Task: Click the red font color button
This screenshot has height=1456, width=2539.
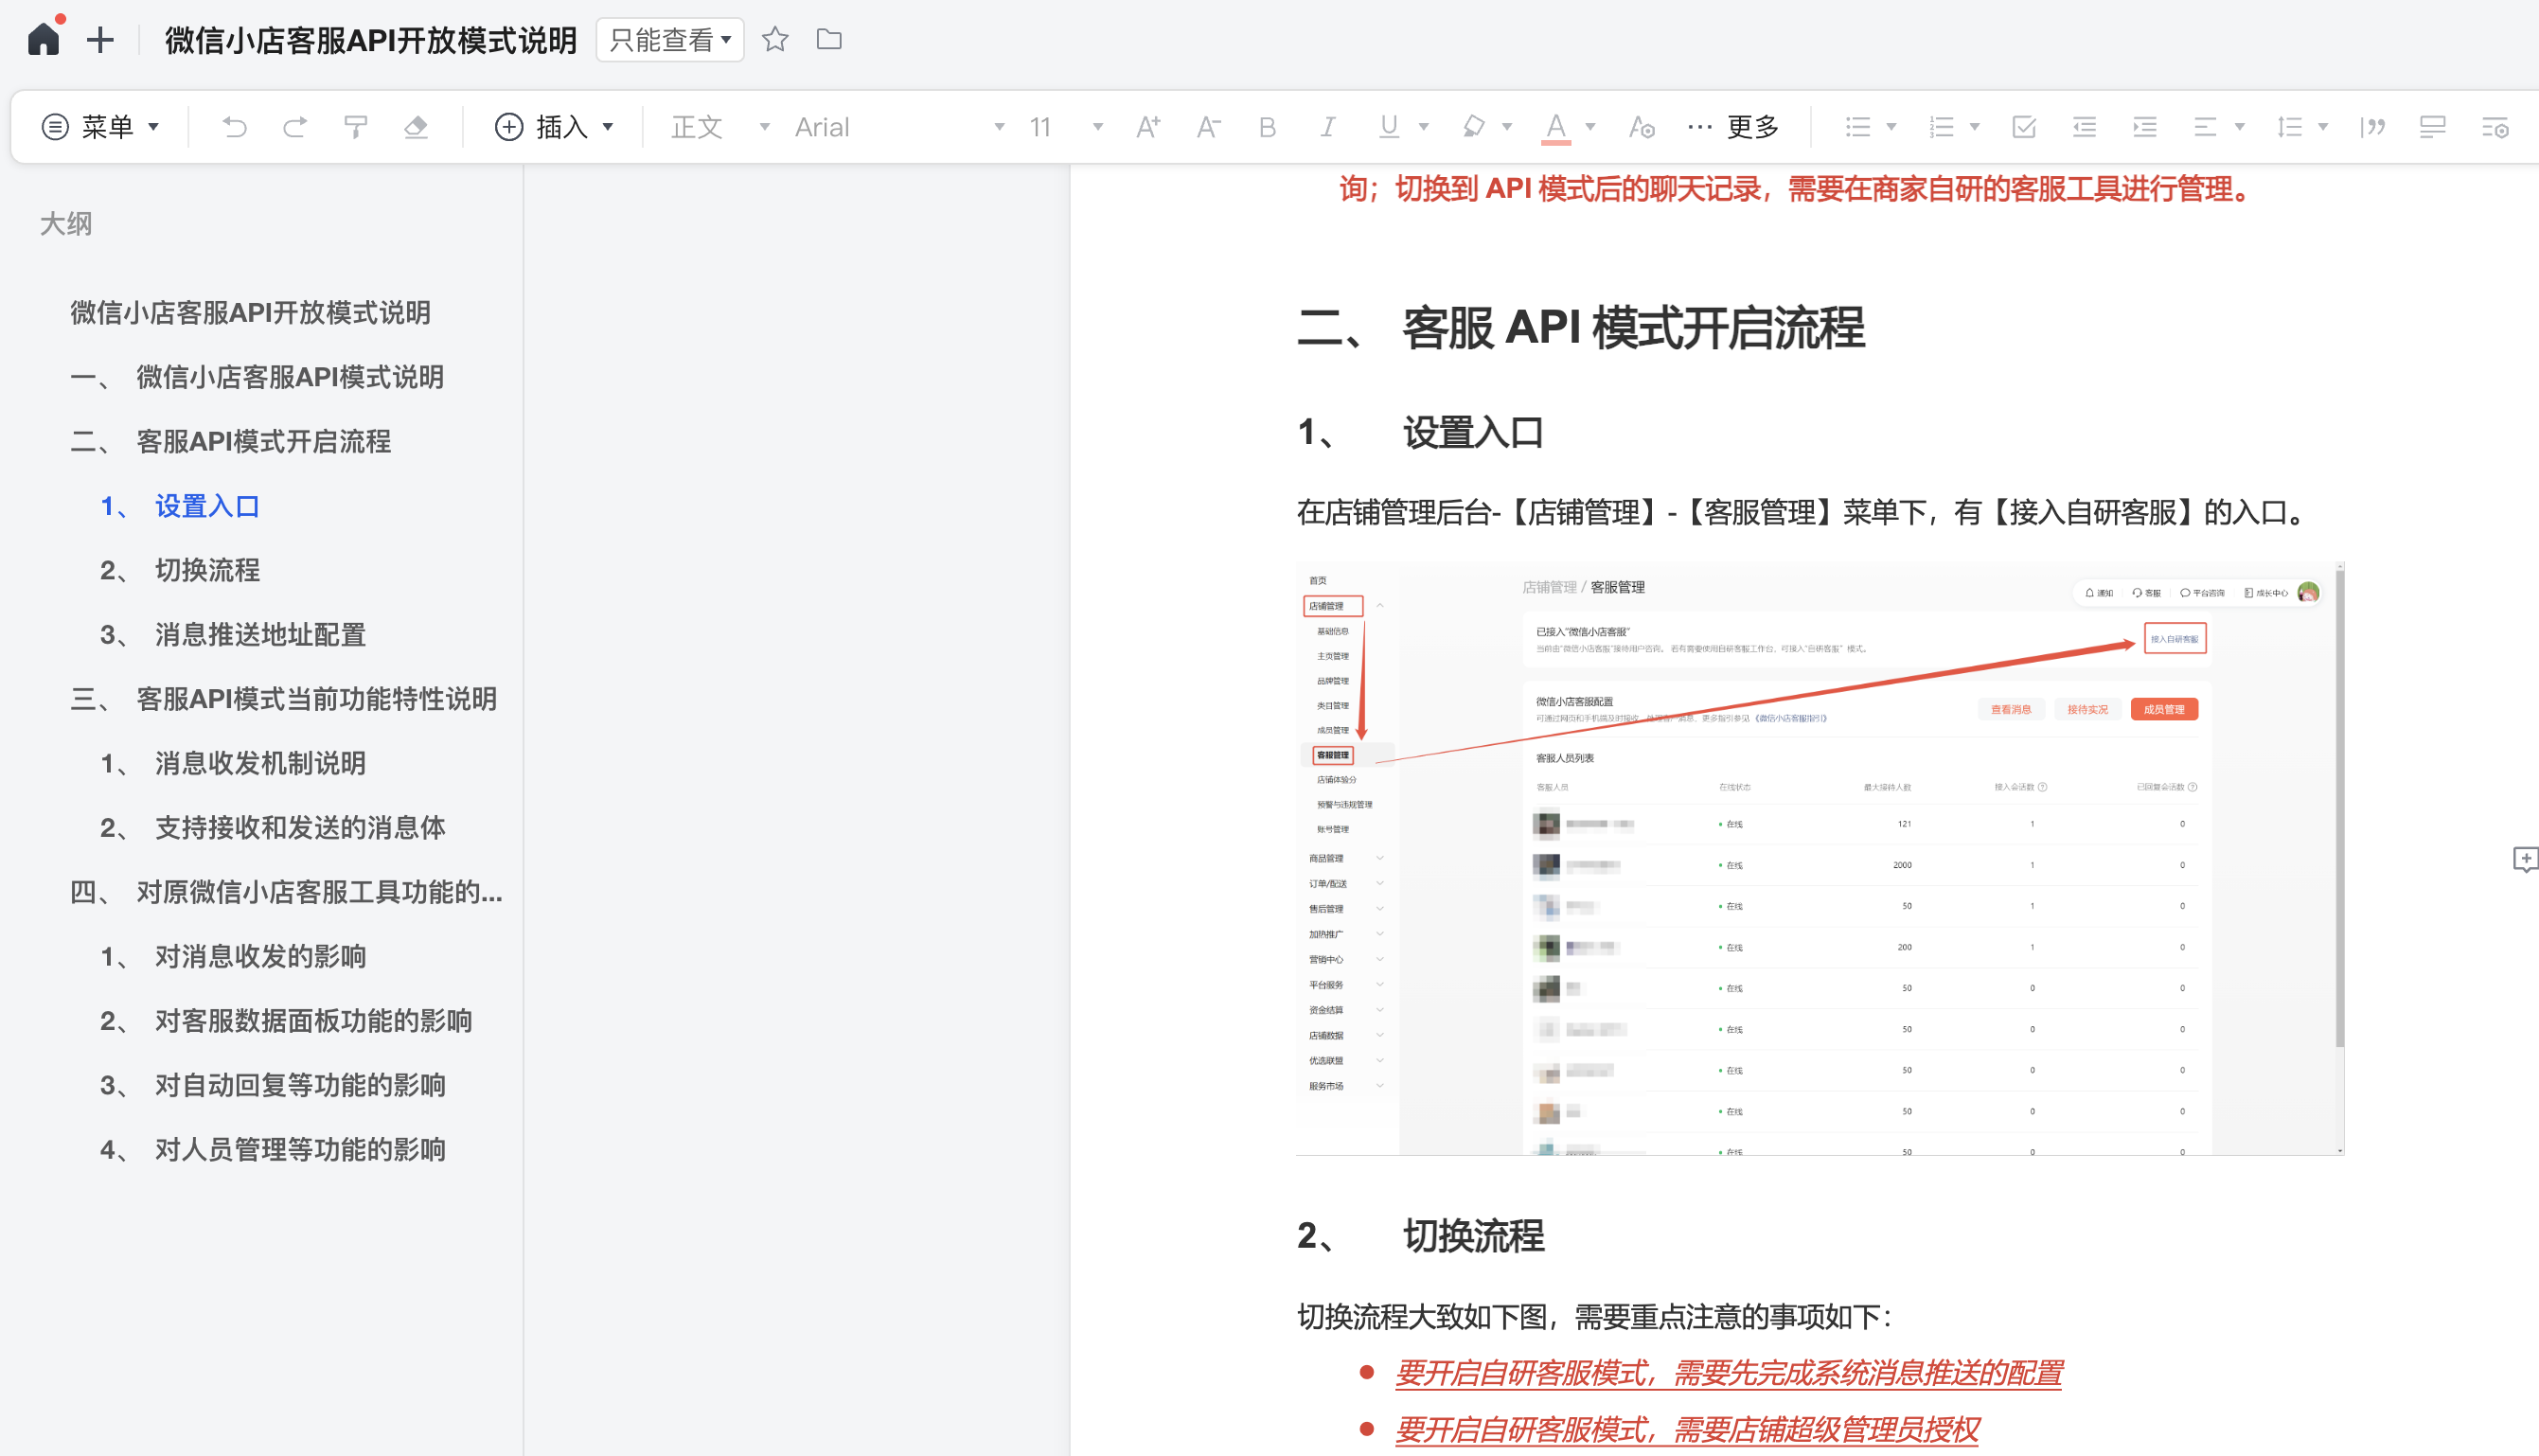Action: click(x=1556, y=127)
